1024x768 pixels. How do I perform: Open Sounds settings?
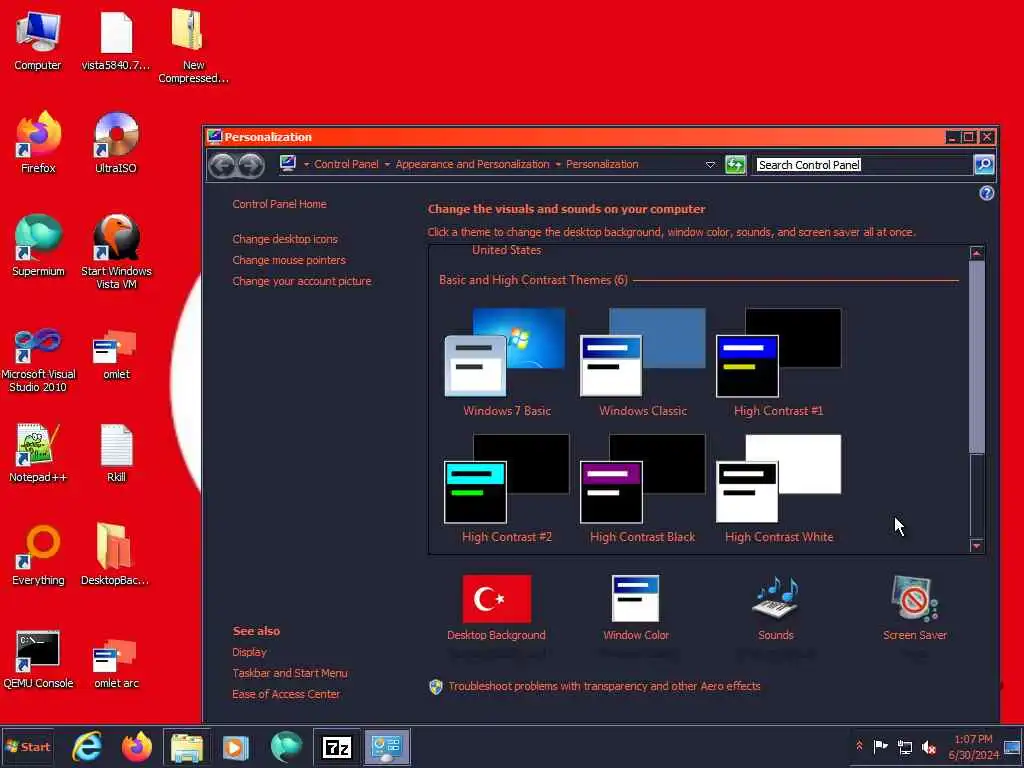click(776, 607)
